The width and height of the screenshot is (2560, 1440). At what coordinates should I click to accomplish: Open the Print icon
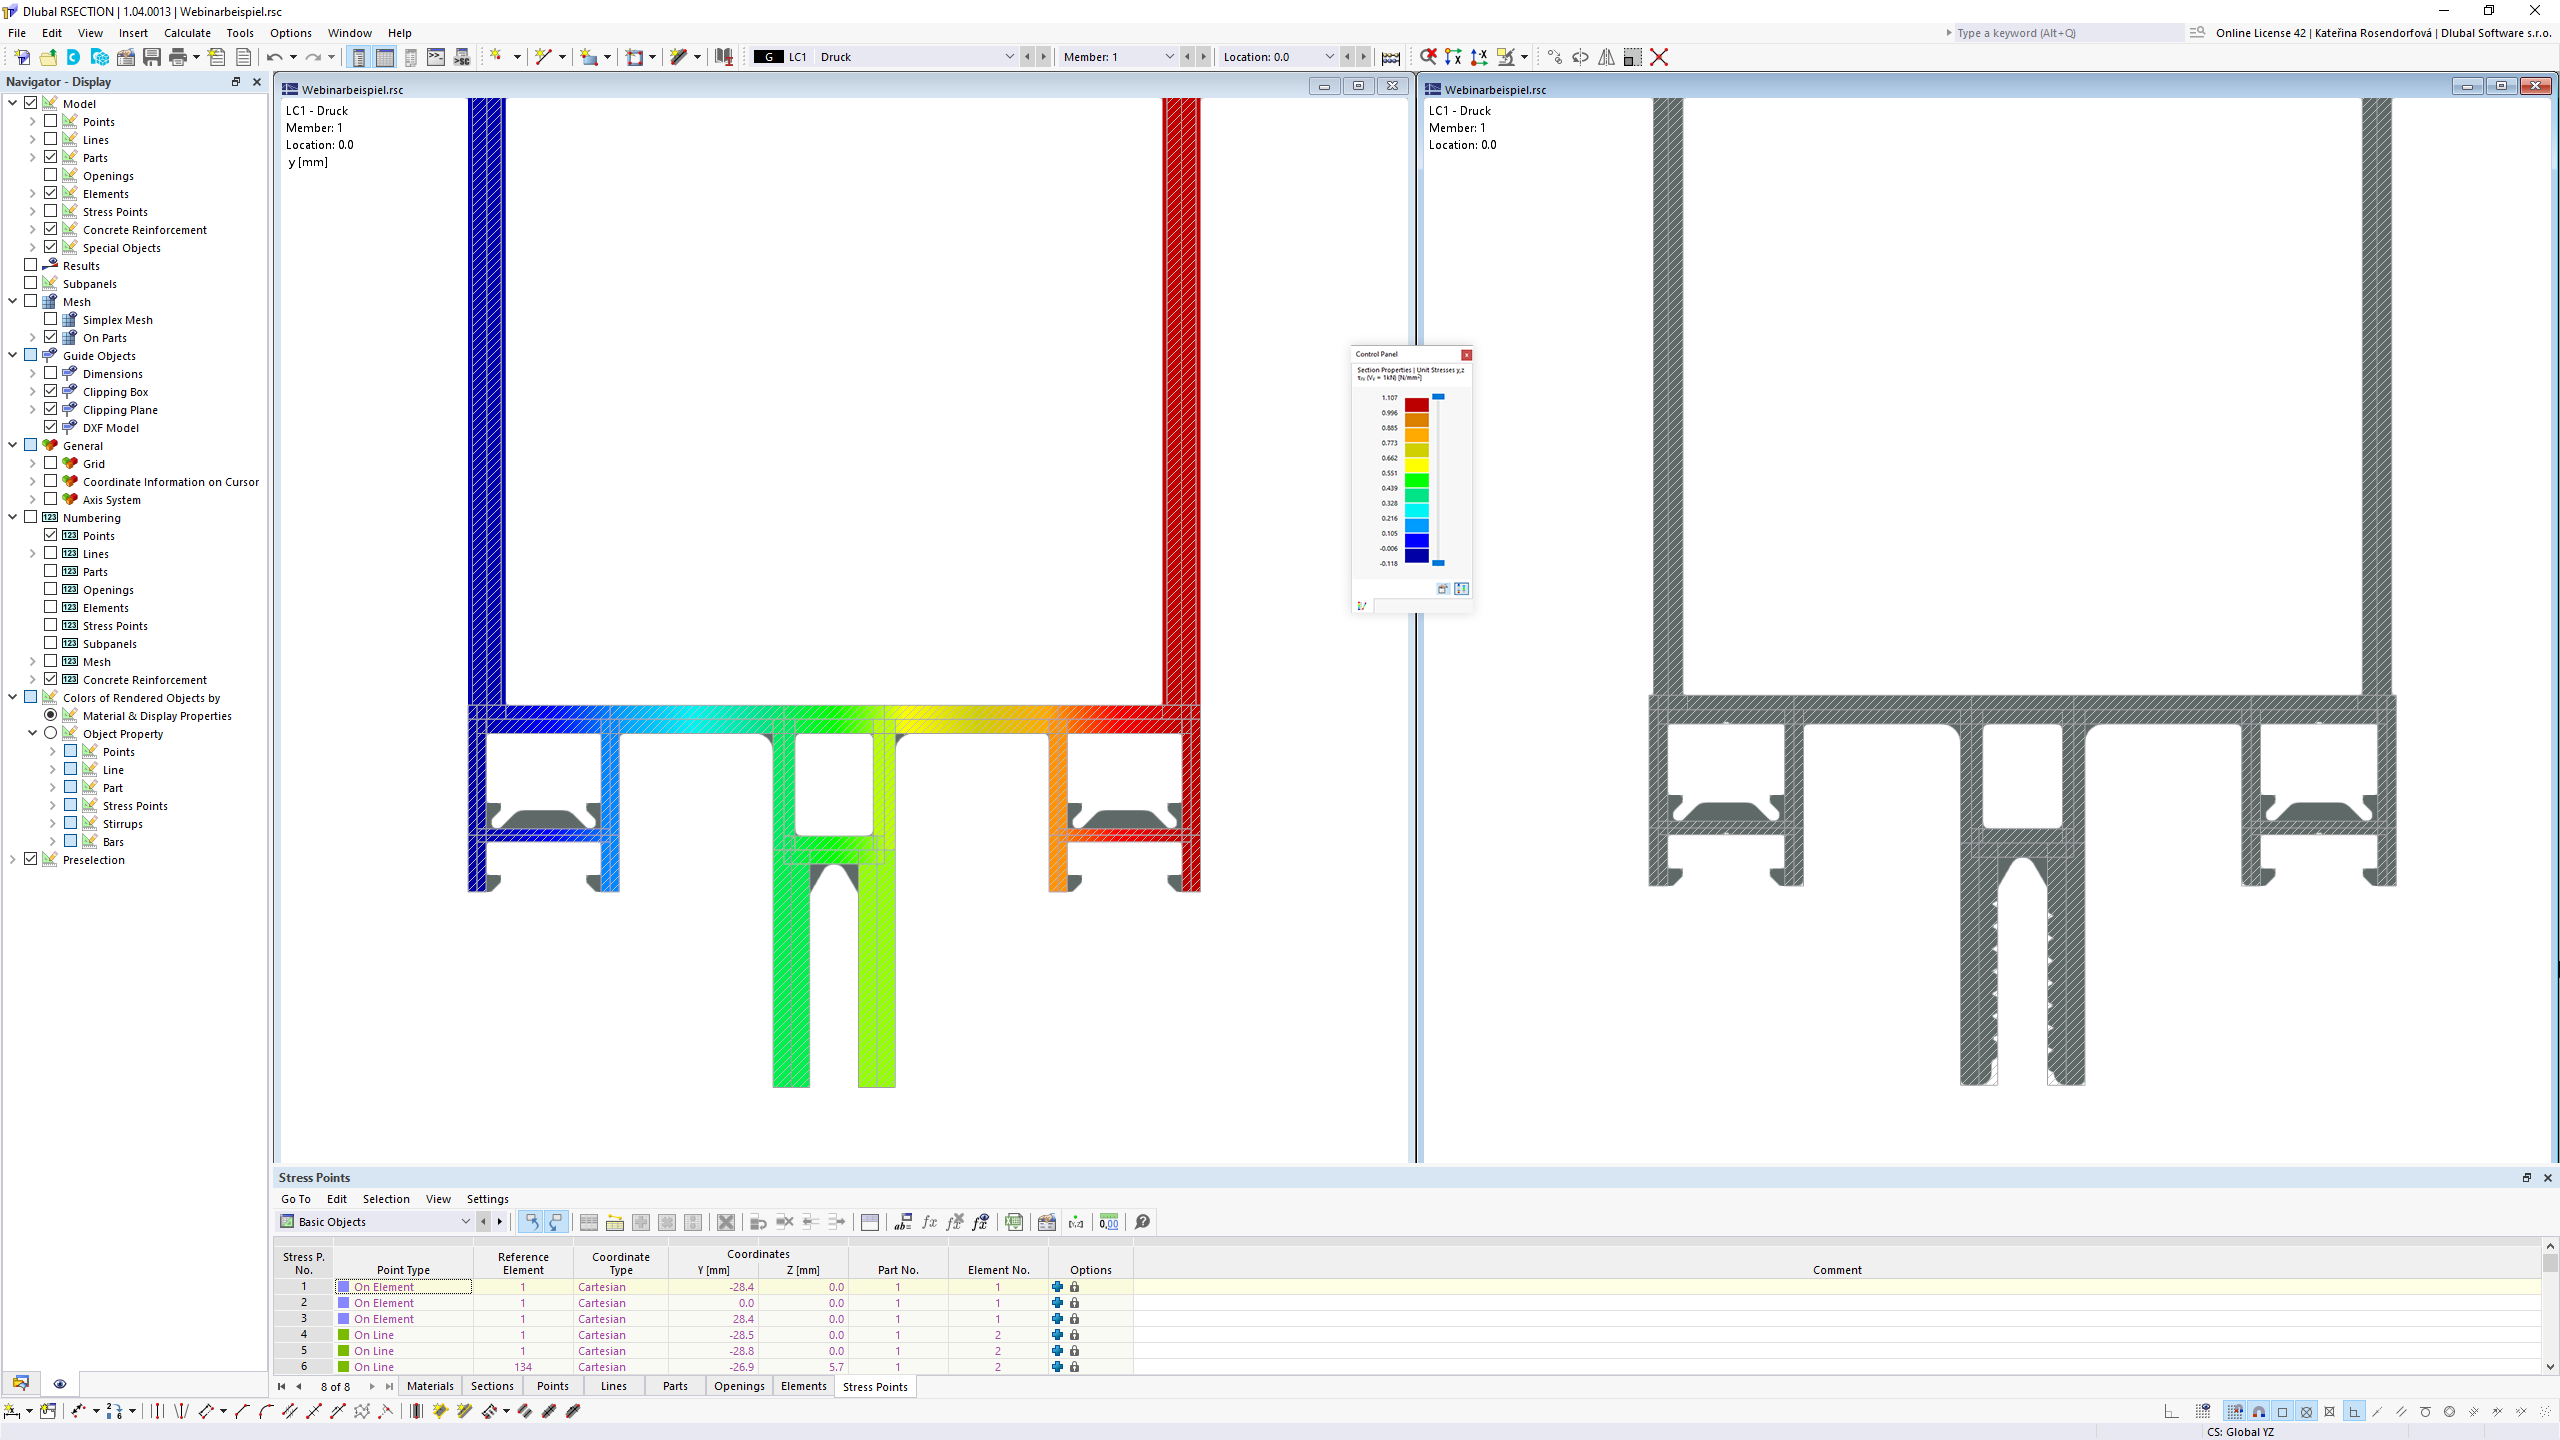click(x=177, y=57)
